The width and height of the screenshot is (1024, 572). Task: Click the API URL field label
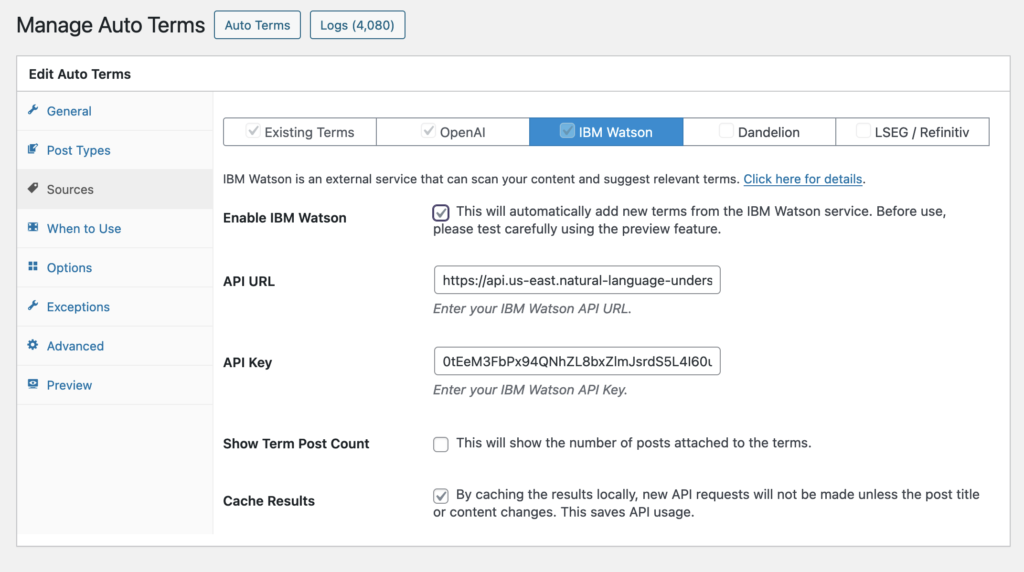tap(249, 281)
